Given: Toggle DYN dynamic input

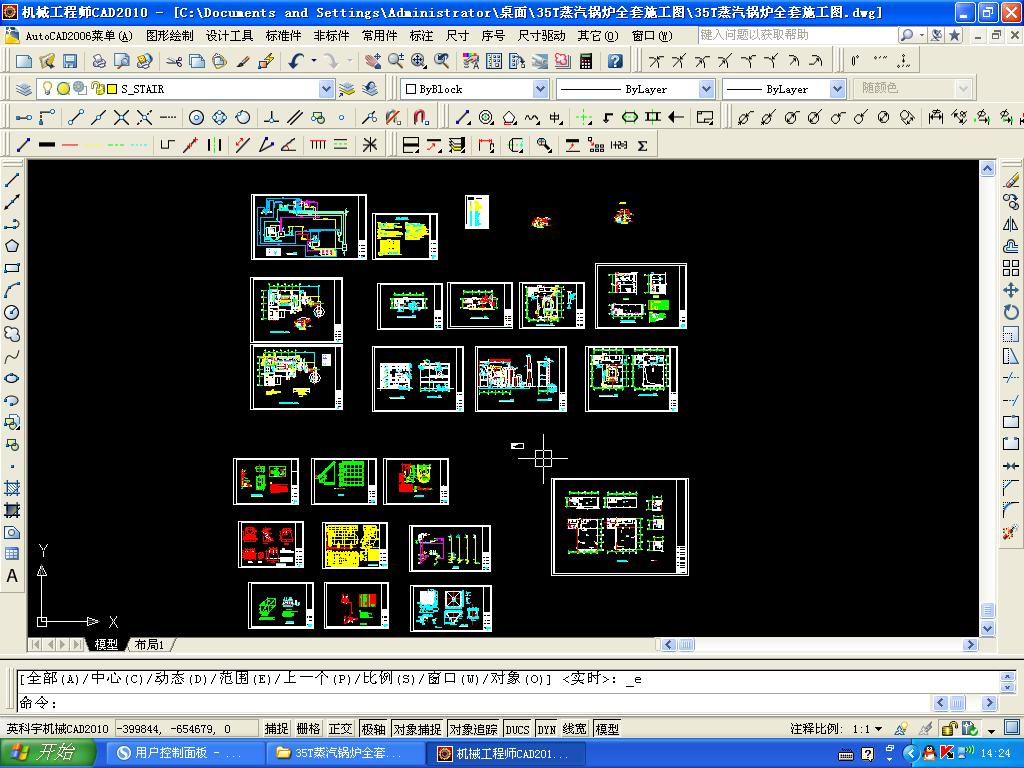Looking at the screenshot, I should (x=547, y=729).
